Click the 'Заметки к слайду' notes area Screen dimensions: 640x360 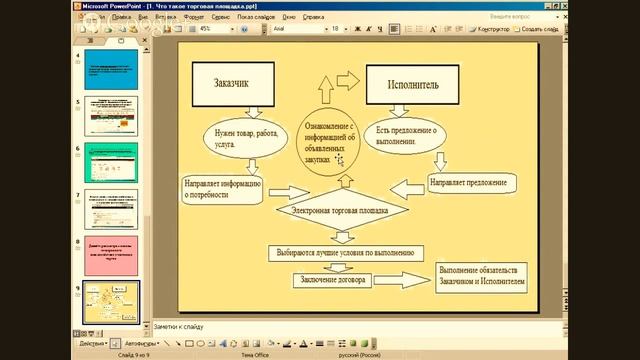[x=358, y=327]
